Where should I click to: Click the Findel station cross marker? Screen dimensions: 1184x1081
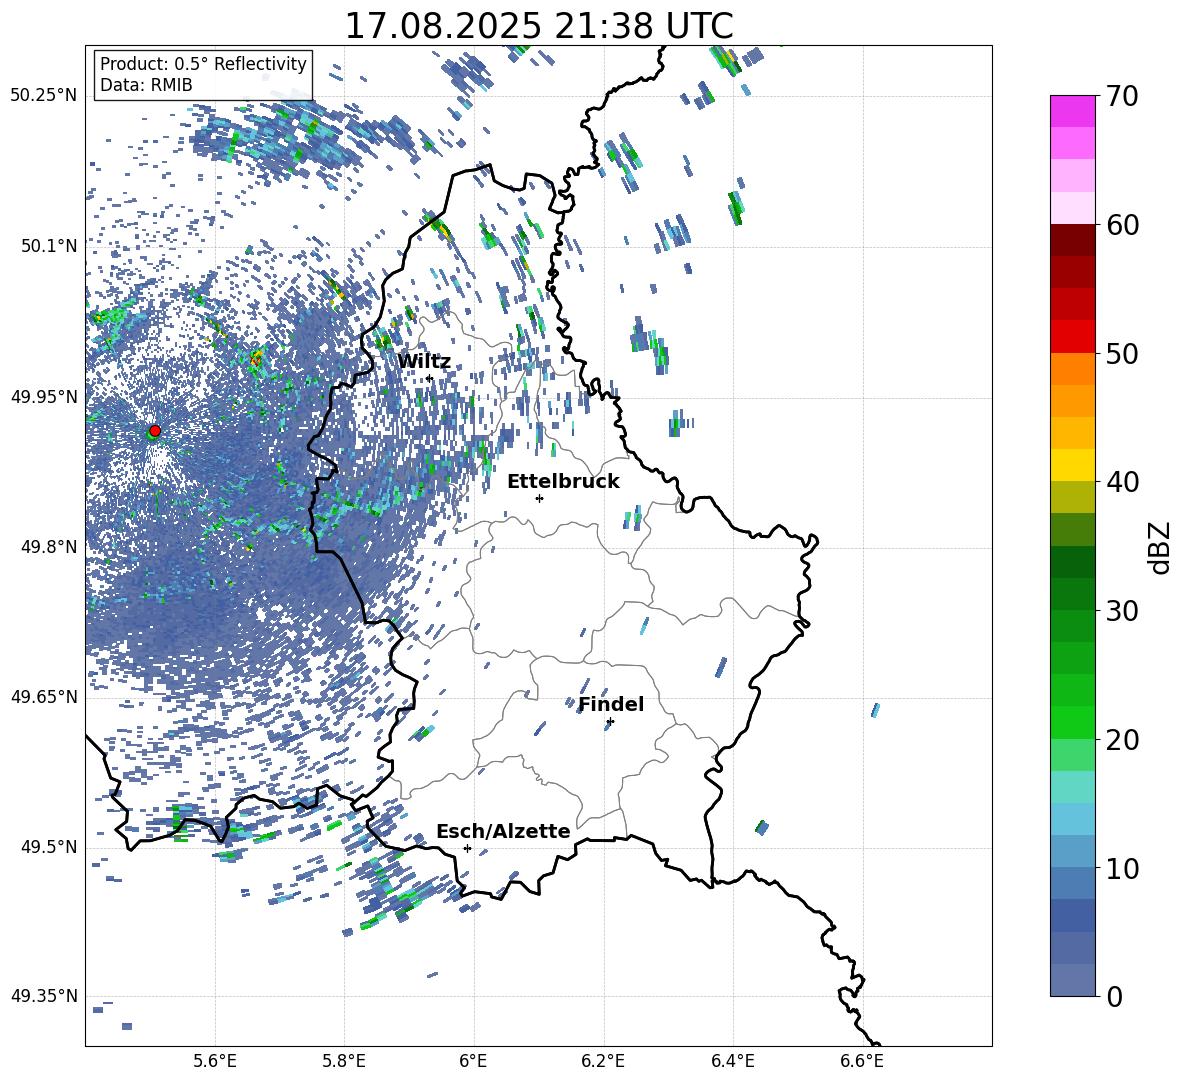click(610, 722)
